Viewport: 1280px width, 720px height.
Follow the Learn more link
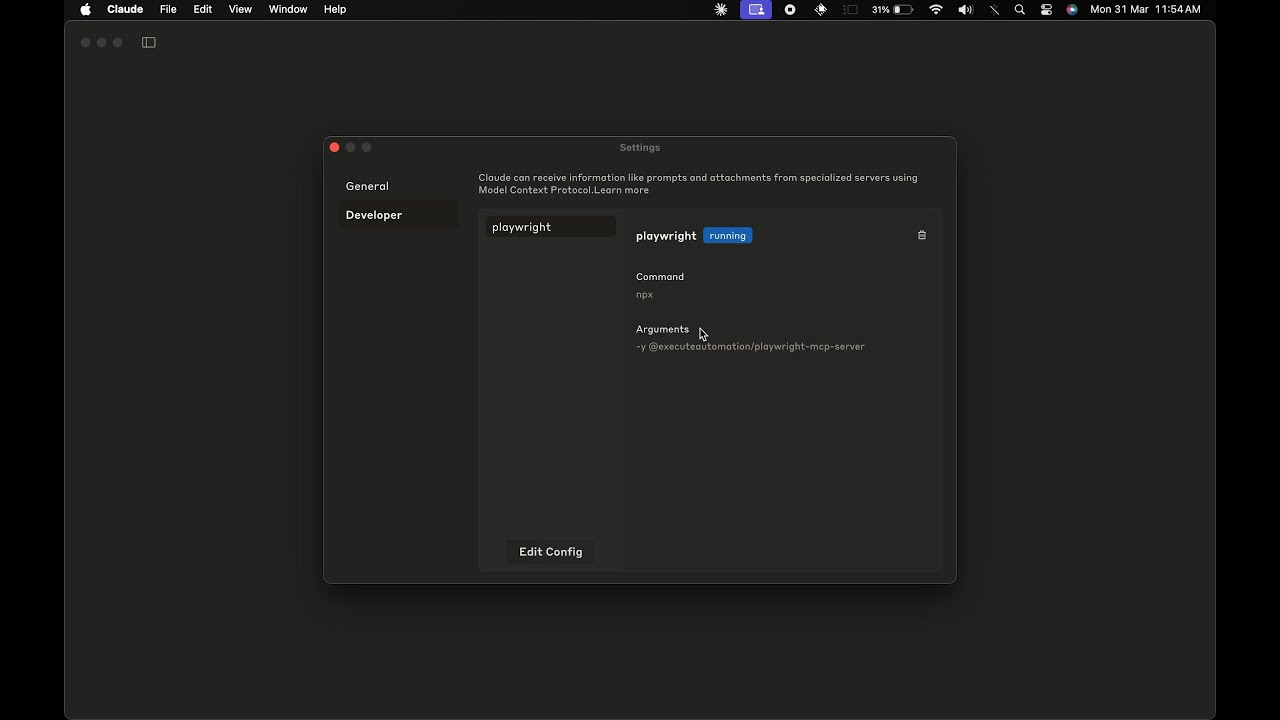pyautogui.click(x=621, y=190)
